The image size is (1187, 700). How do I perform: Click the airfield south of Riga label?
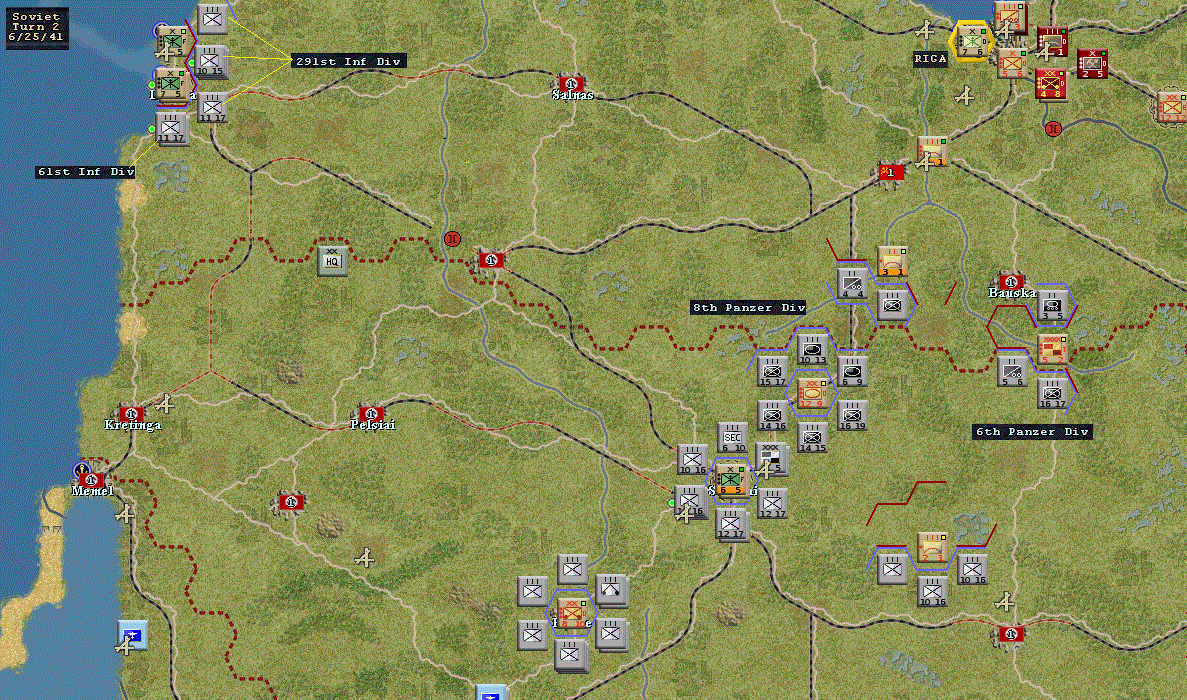pyautogui.click(x=964, y=96)
